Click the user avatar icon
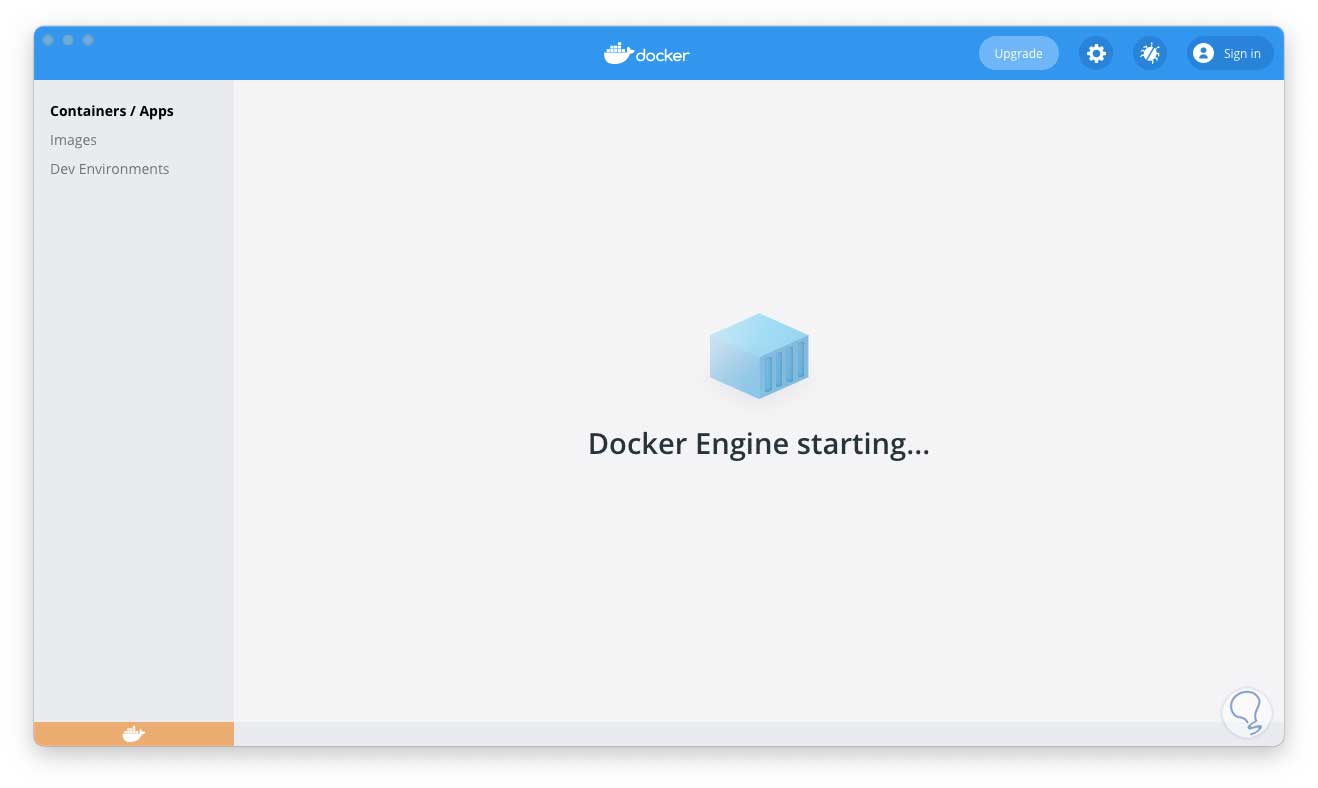The width and height of the screenshot is (1318, 788). pyautogui.click(x=1203, y=54)
